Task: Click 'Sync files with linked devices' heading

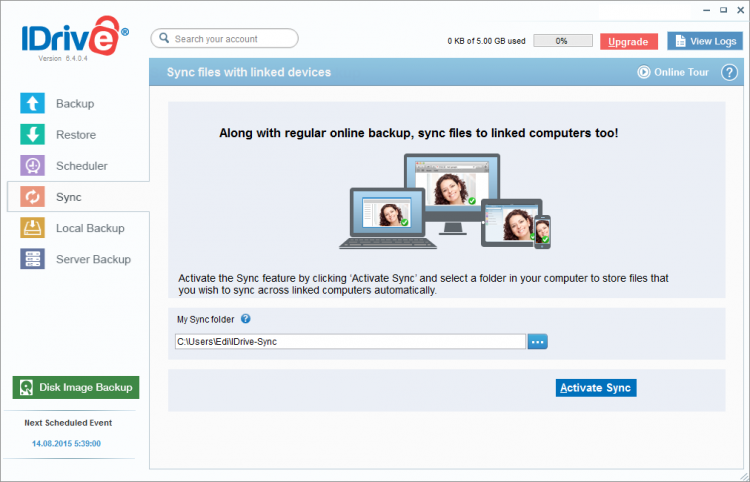Action: click(x=249, y=72)
